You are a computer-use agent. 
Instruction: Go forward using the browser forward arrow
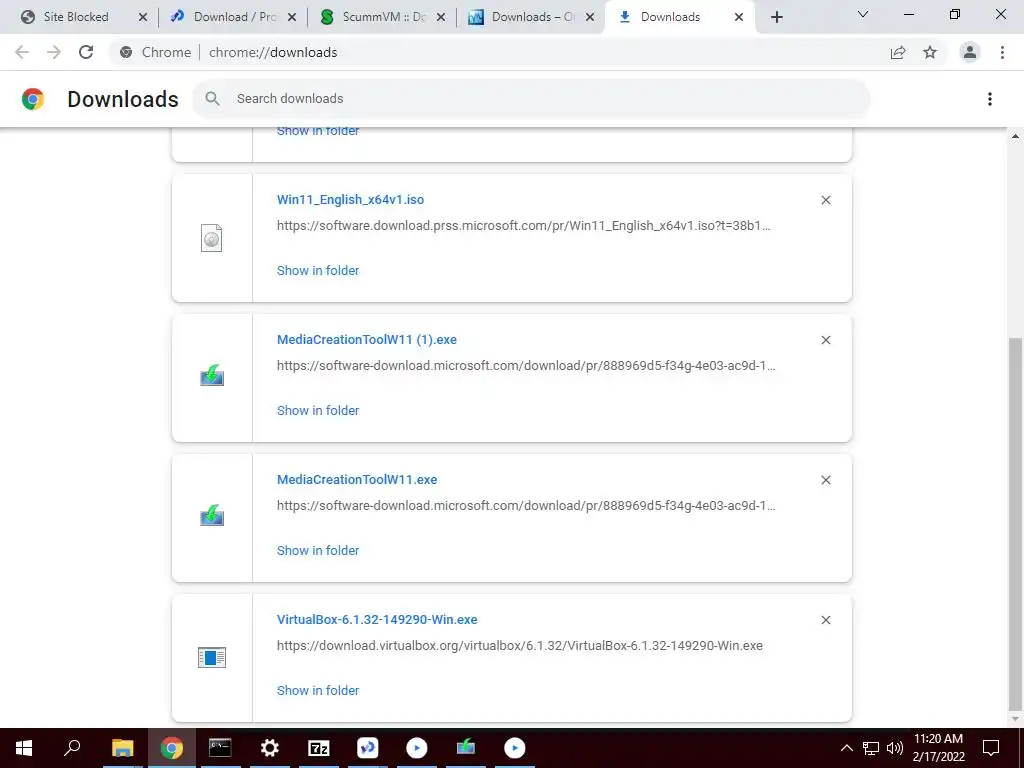(x=54, y=52)
